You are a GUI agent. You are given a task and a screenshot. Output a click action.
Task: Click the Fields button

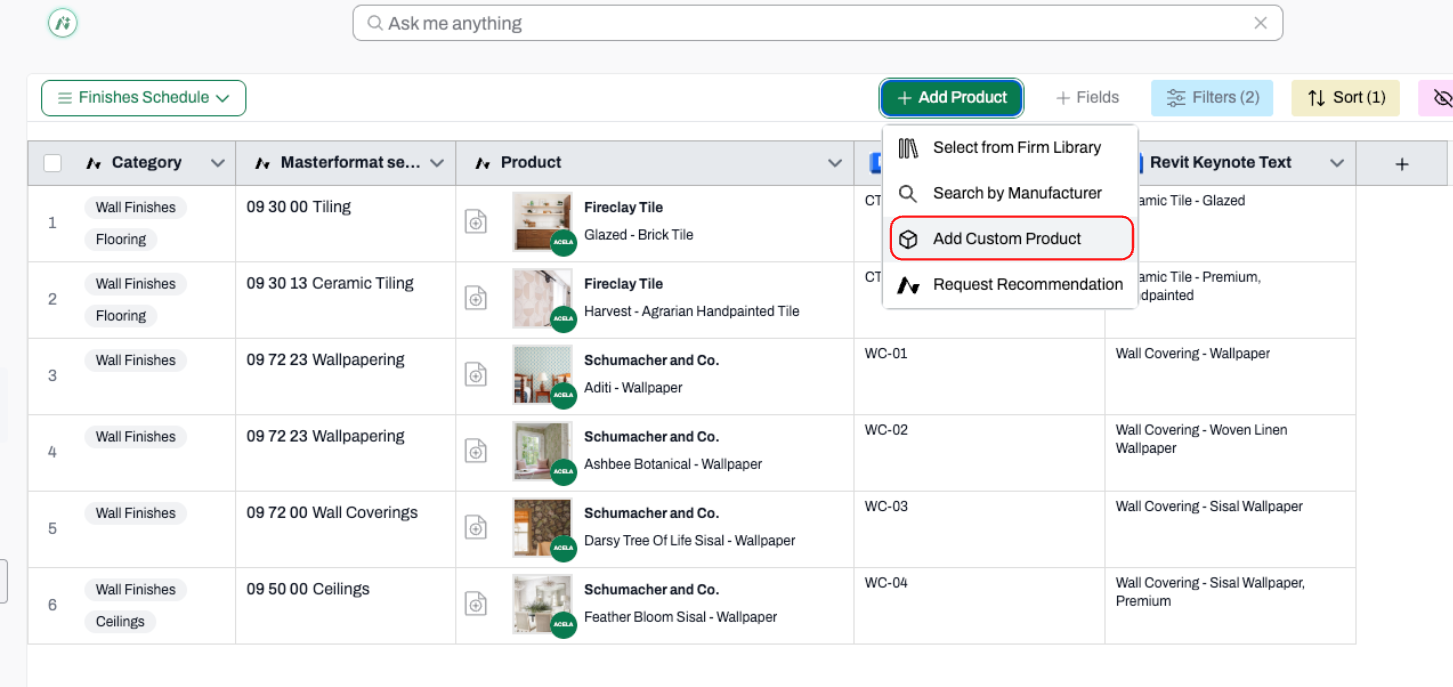[x=1087, y=97]
